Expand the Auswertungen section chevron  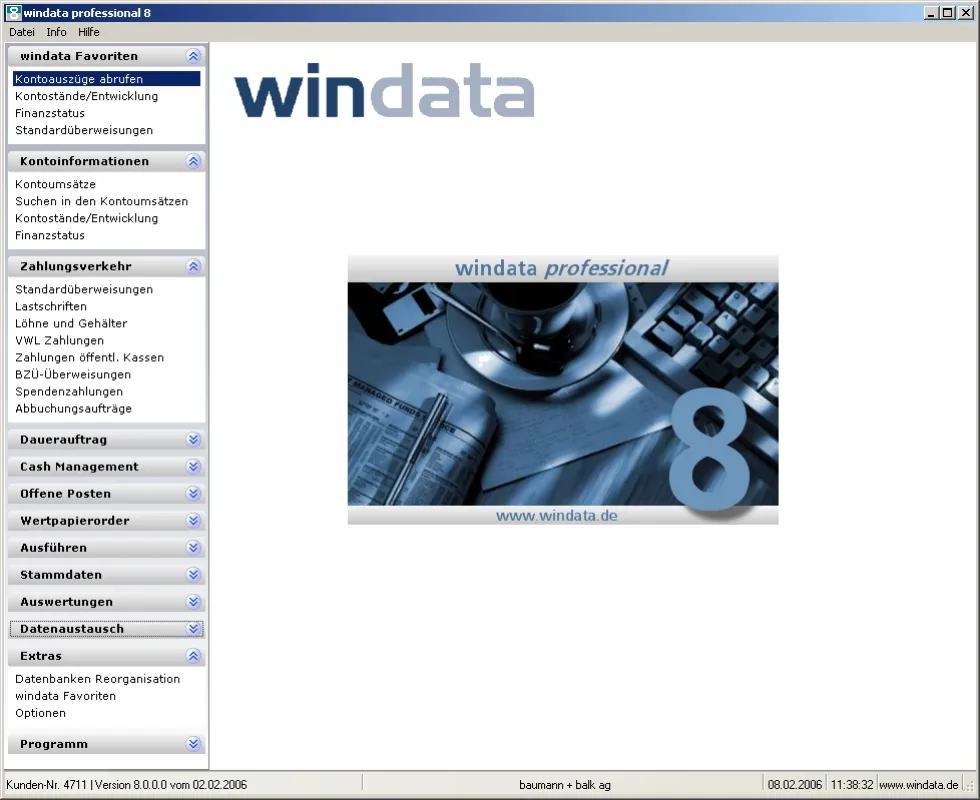tap(193, 602)
